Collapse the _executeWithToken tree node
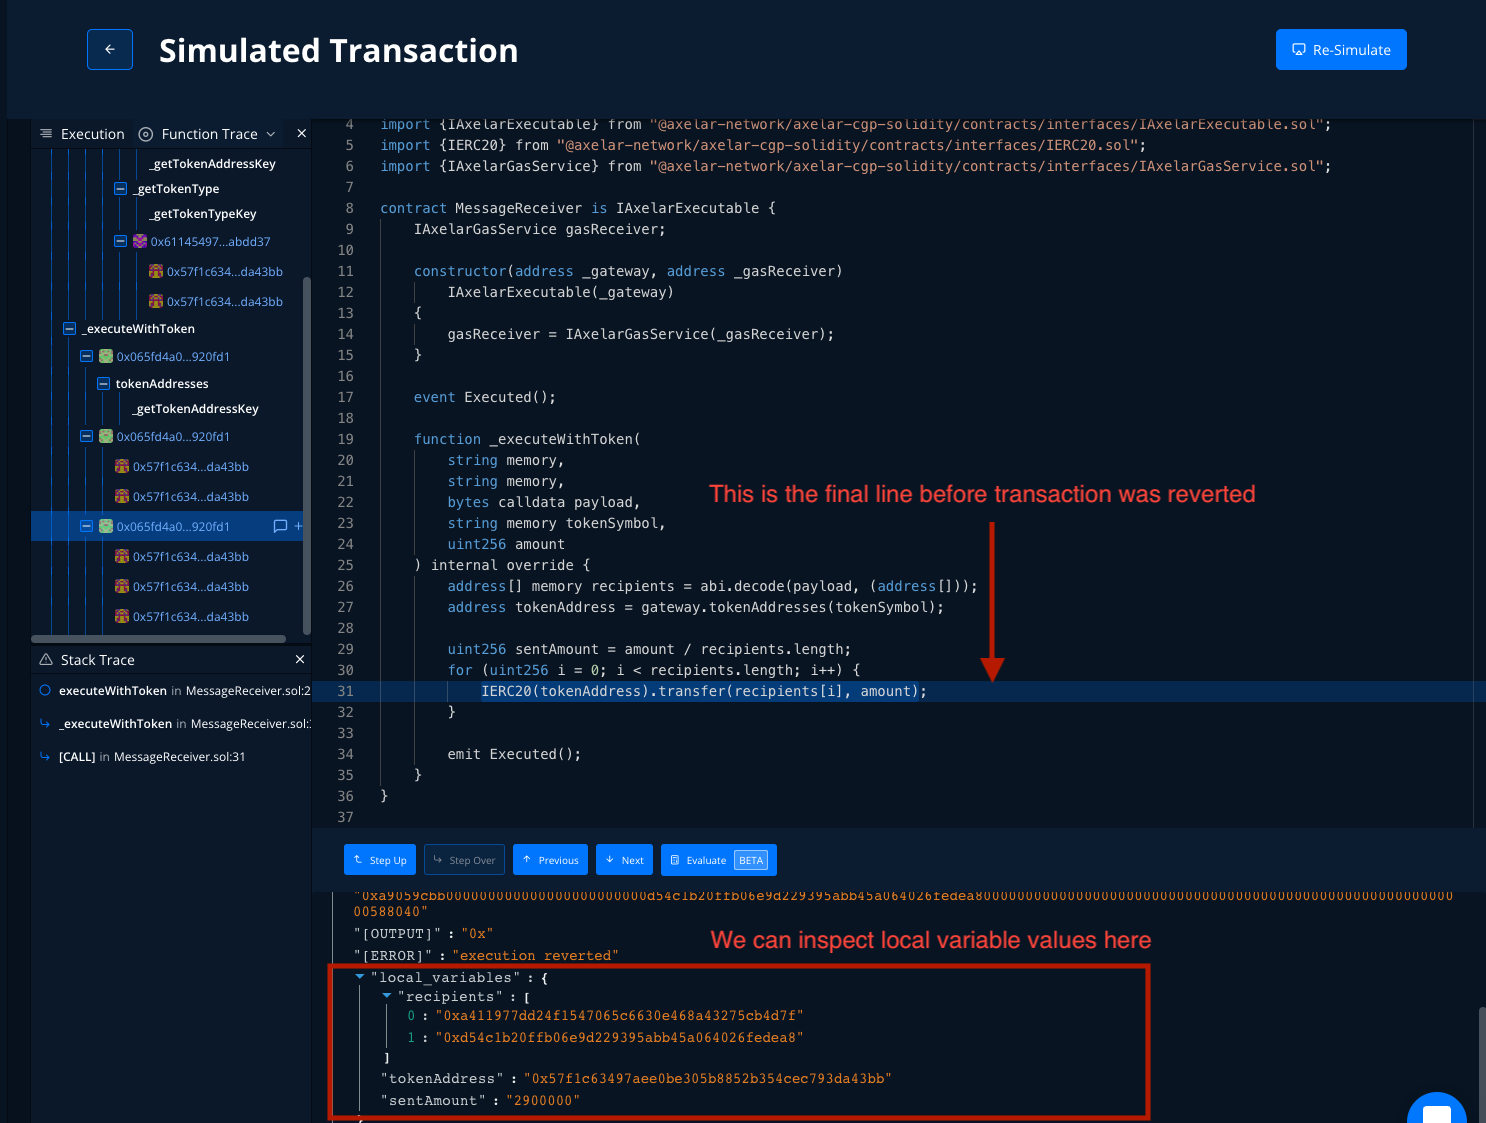This screenshot has height=1123, width=1486. [70, 329]
